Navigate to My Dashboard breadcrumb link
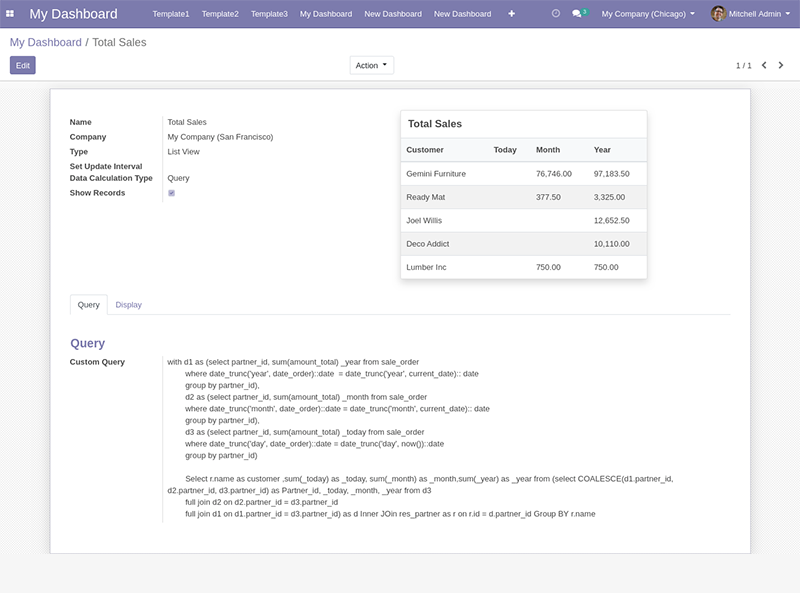Image resolution: width=800 pixels, height=593 pixels. (x=46, y=43)
